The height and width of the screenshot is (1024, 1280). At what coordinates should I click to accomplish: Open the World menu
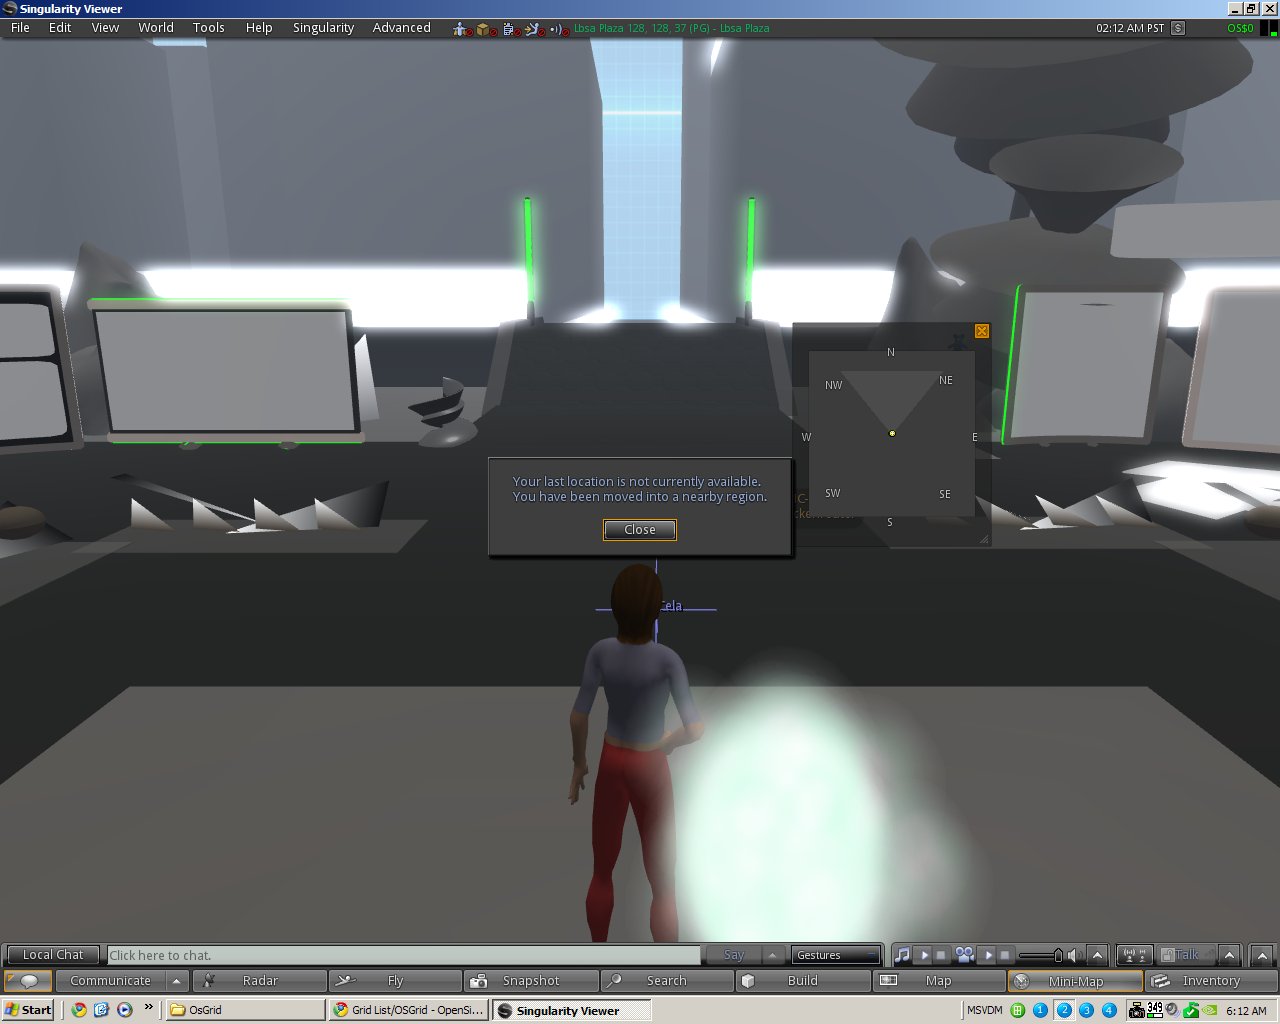(155, 27)
